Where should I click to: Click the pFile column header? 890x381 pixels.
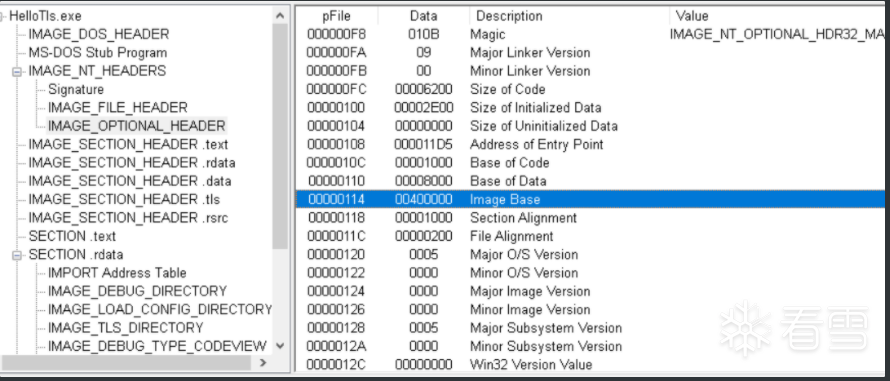pos(337,16)
